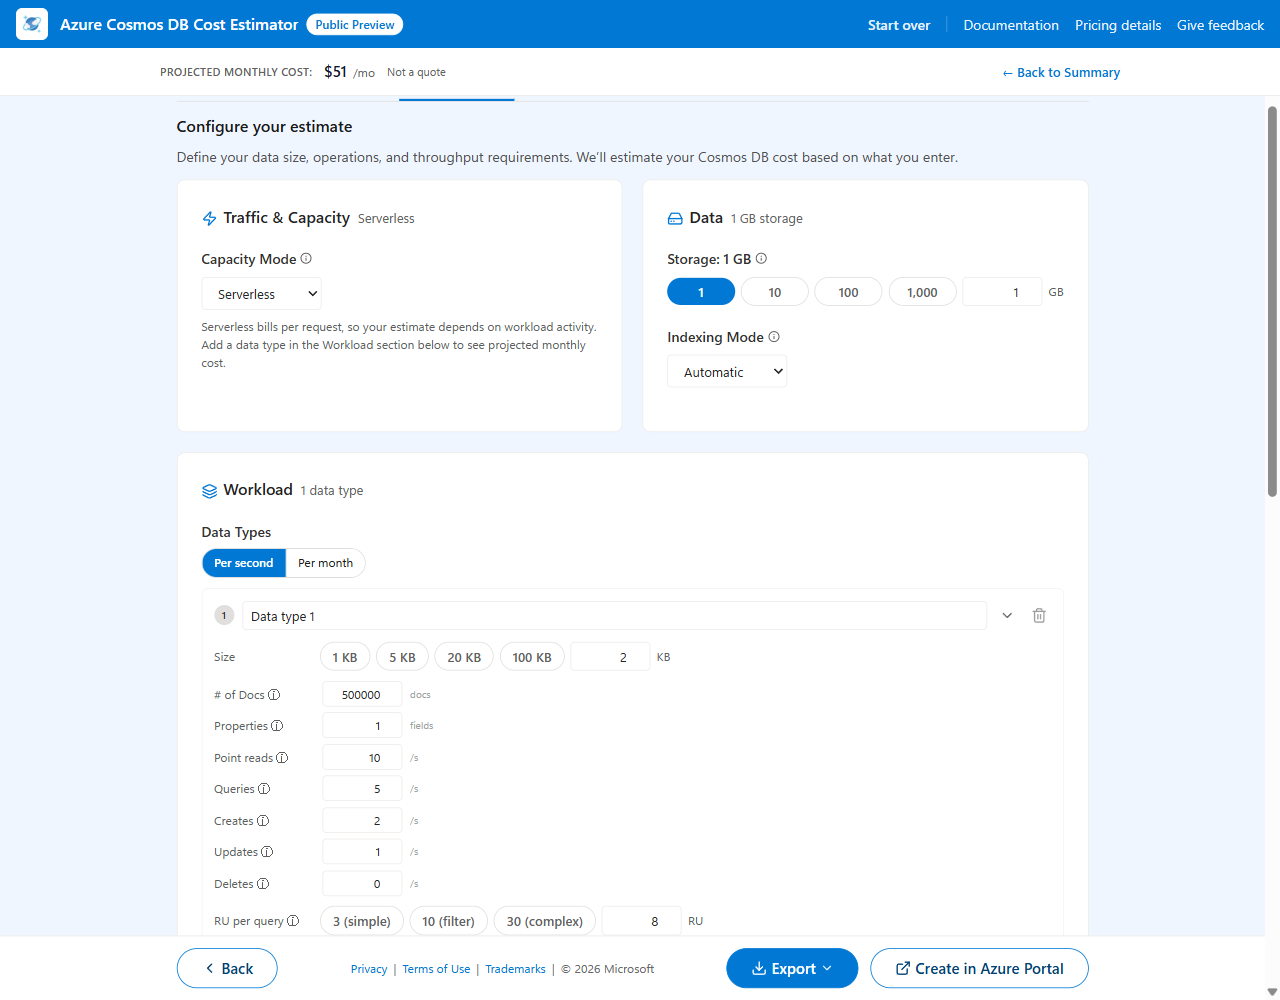Choose 20 KB document size
1280x1000 pixels.
tap(464, 657)
